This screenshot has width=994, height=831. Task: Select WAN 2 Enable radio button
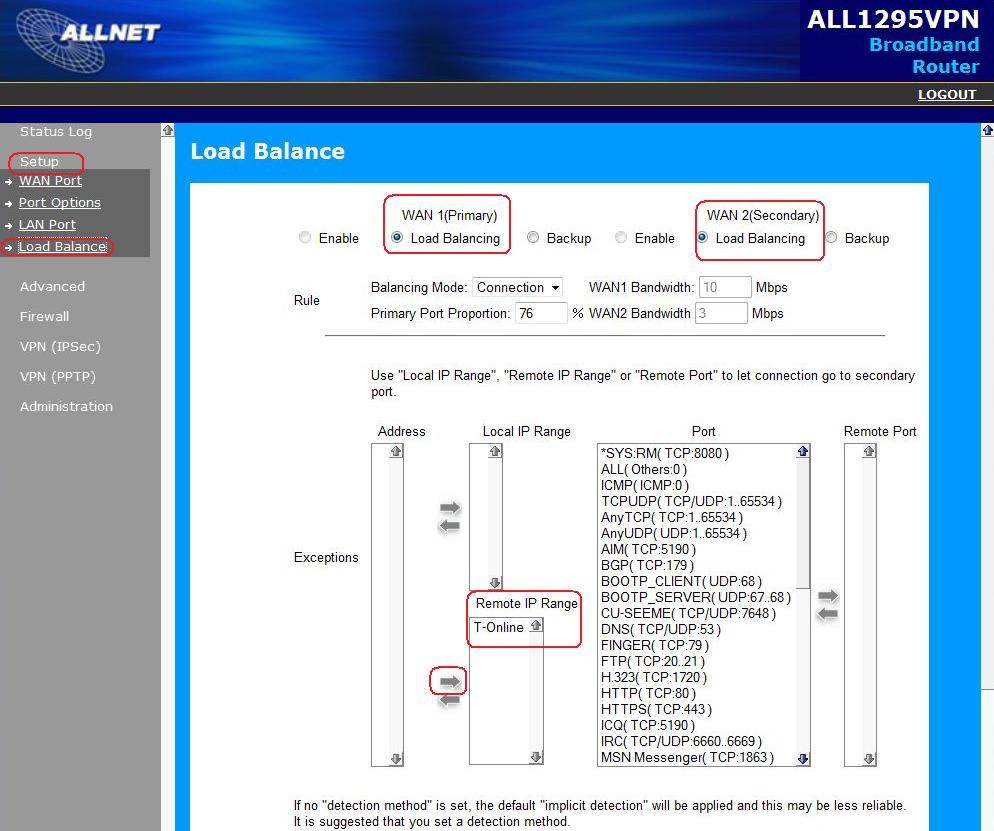621,237
